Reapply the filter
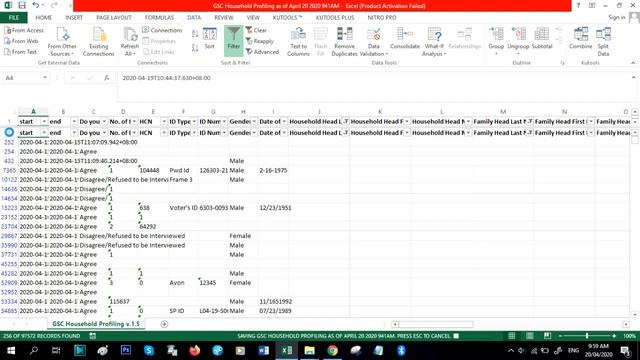The height and width of the screenshot is (360, 640). tap(260, 41)
